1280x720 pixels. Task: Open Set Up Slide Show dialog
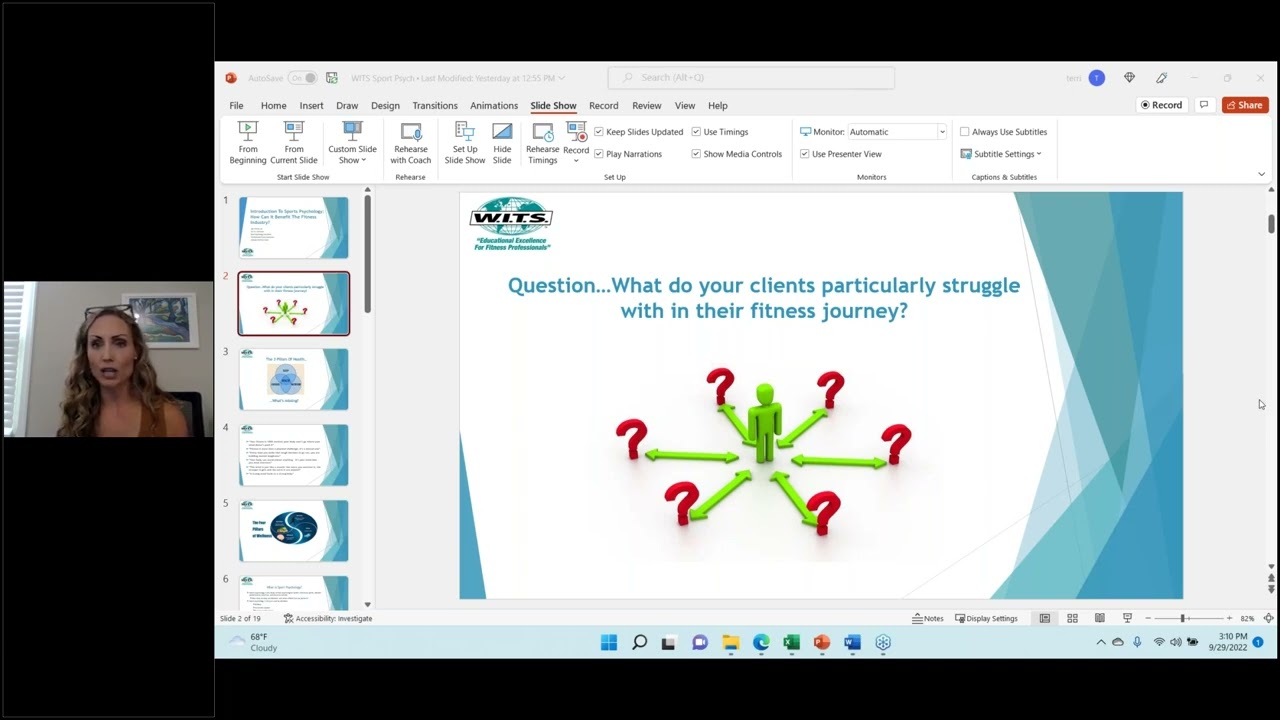coord(464,143)
